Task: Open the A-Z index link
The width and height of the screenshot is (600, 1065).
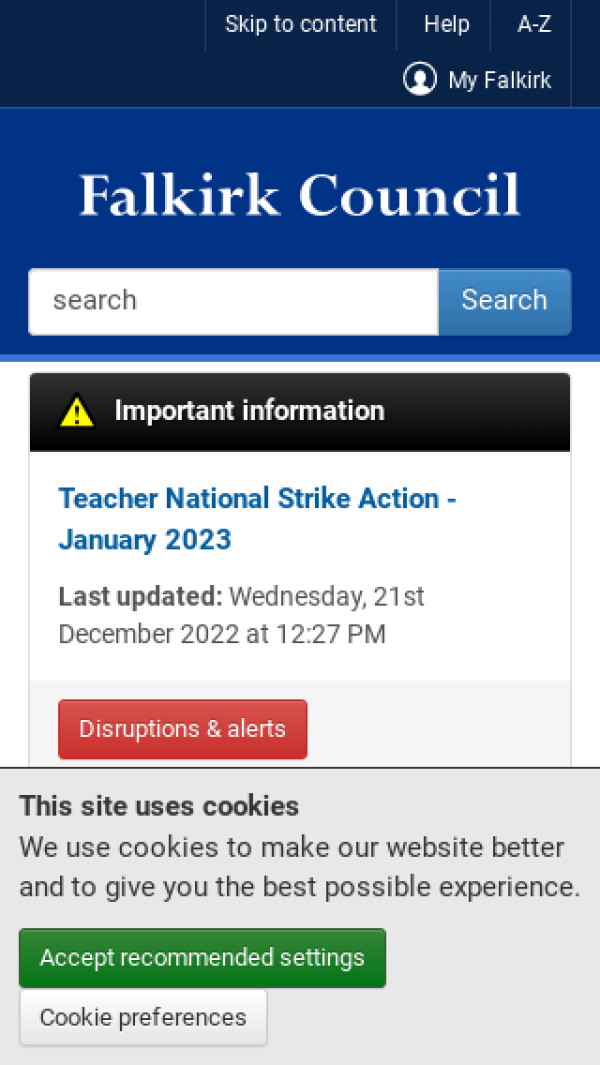Action: tap(534, 24)
